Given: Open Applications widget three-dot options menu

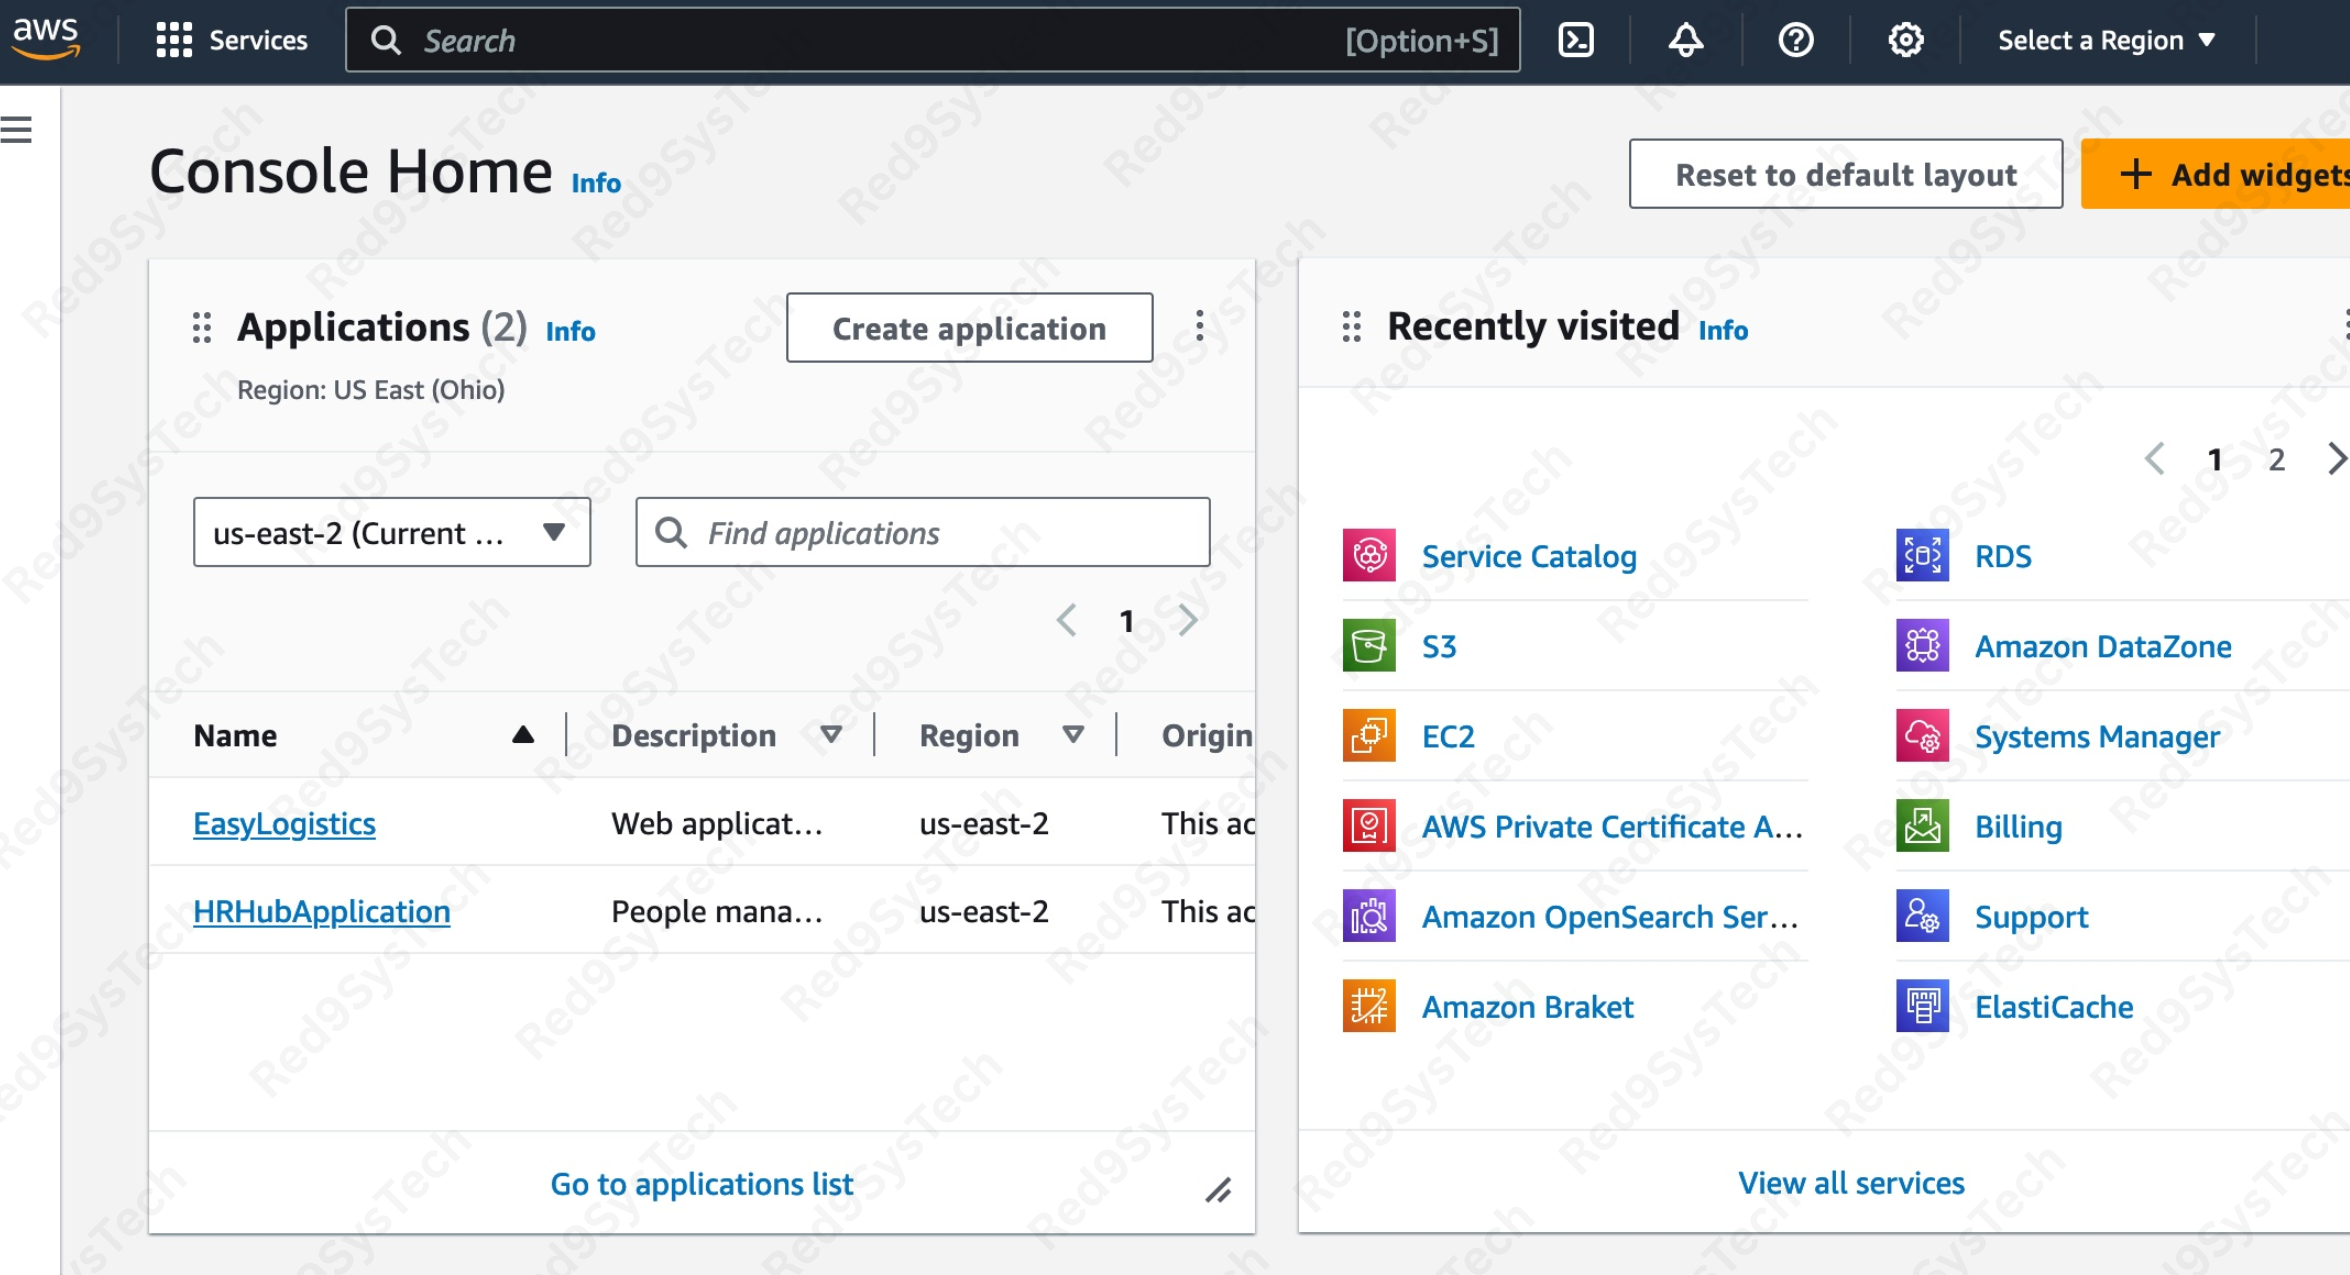Looking at the screenshot, I should click(x=1200, y=326).
